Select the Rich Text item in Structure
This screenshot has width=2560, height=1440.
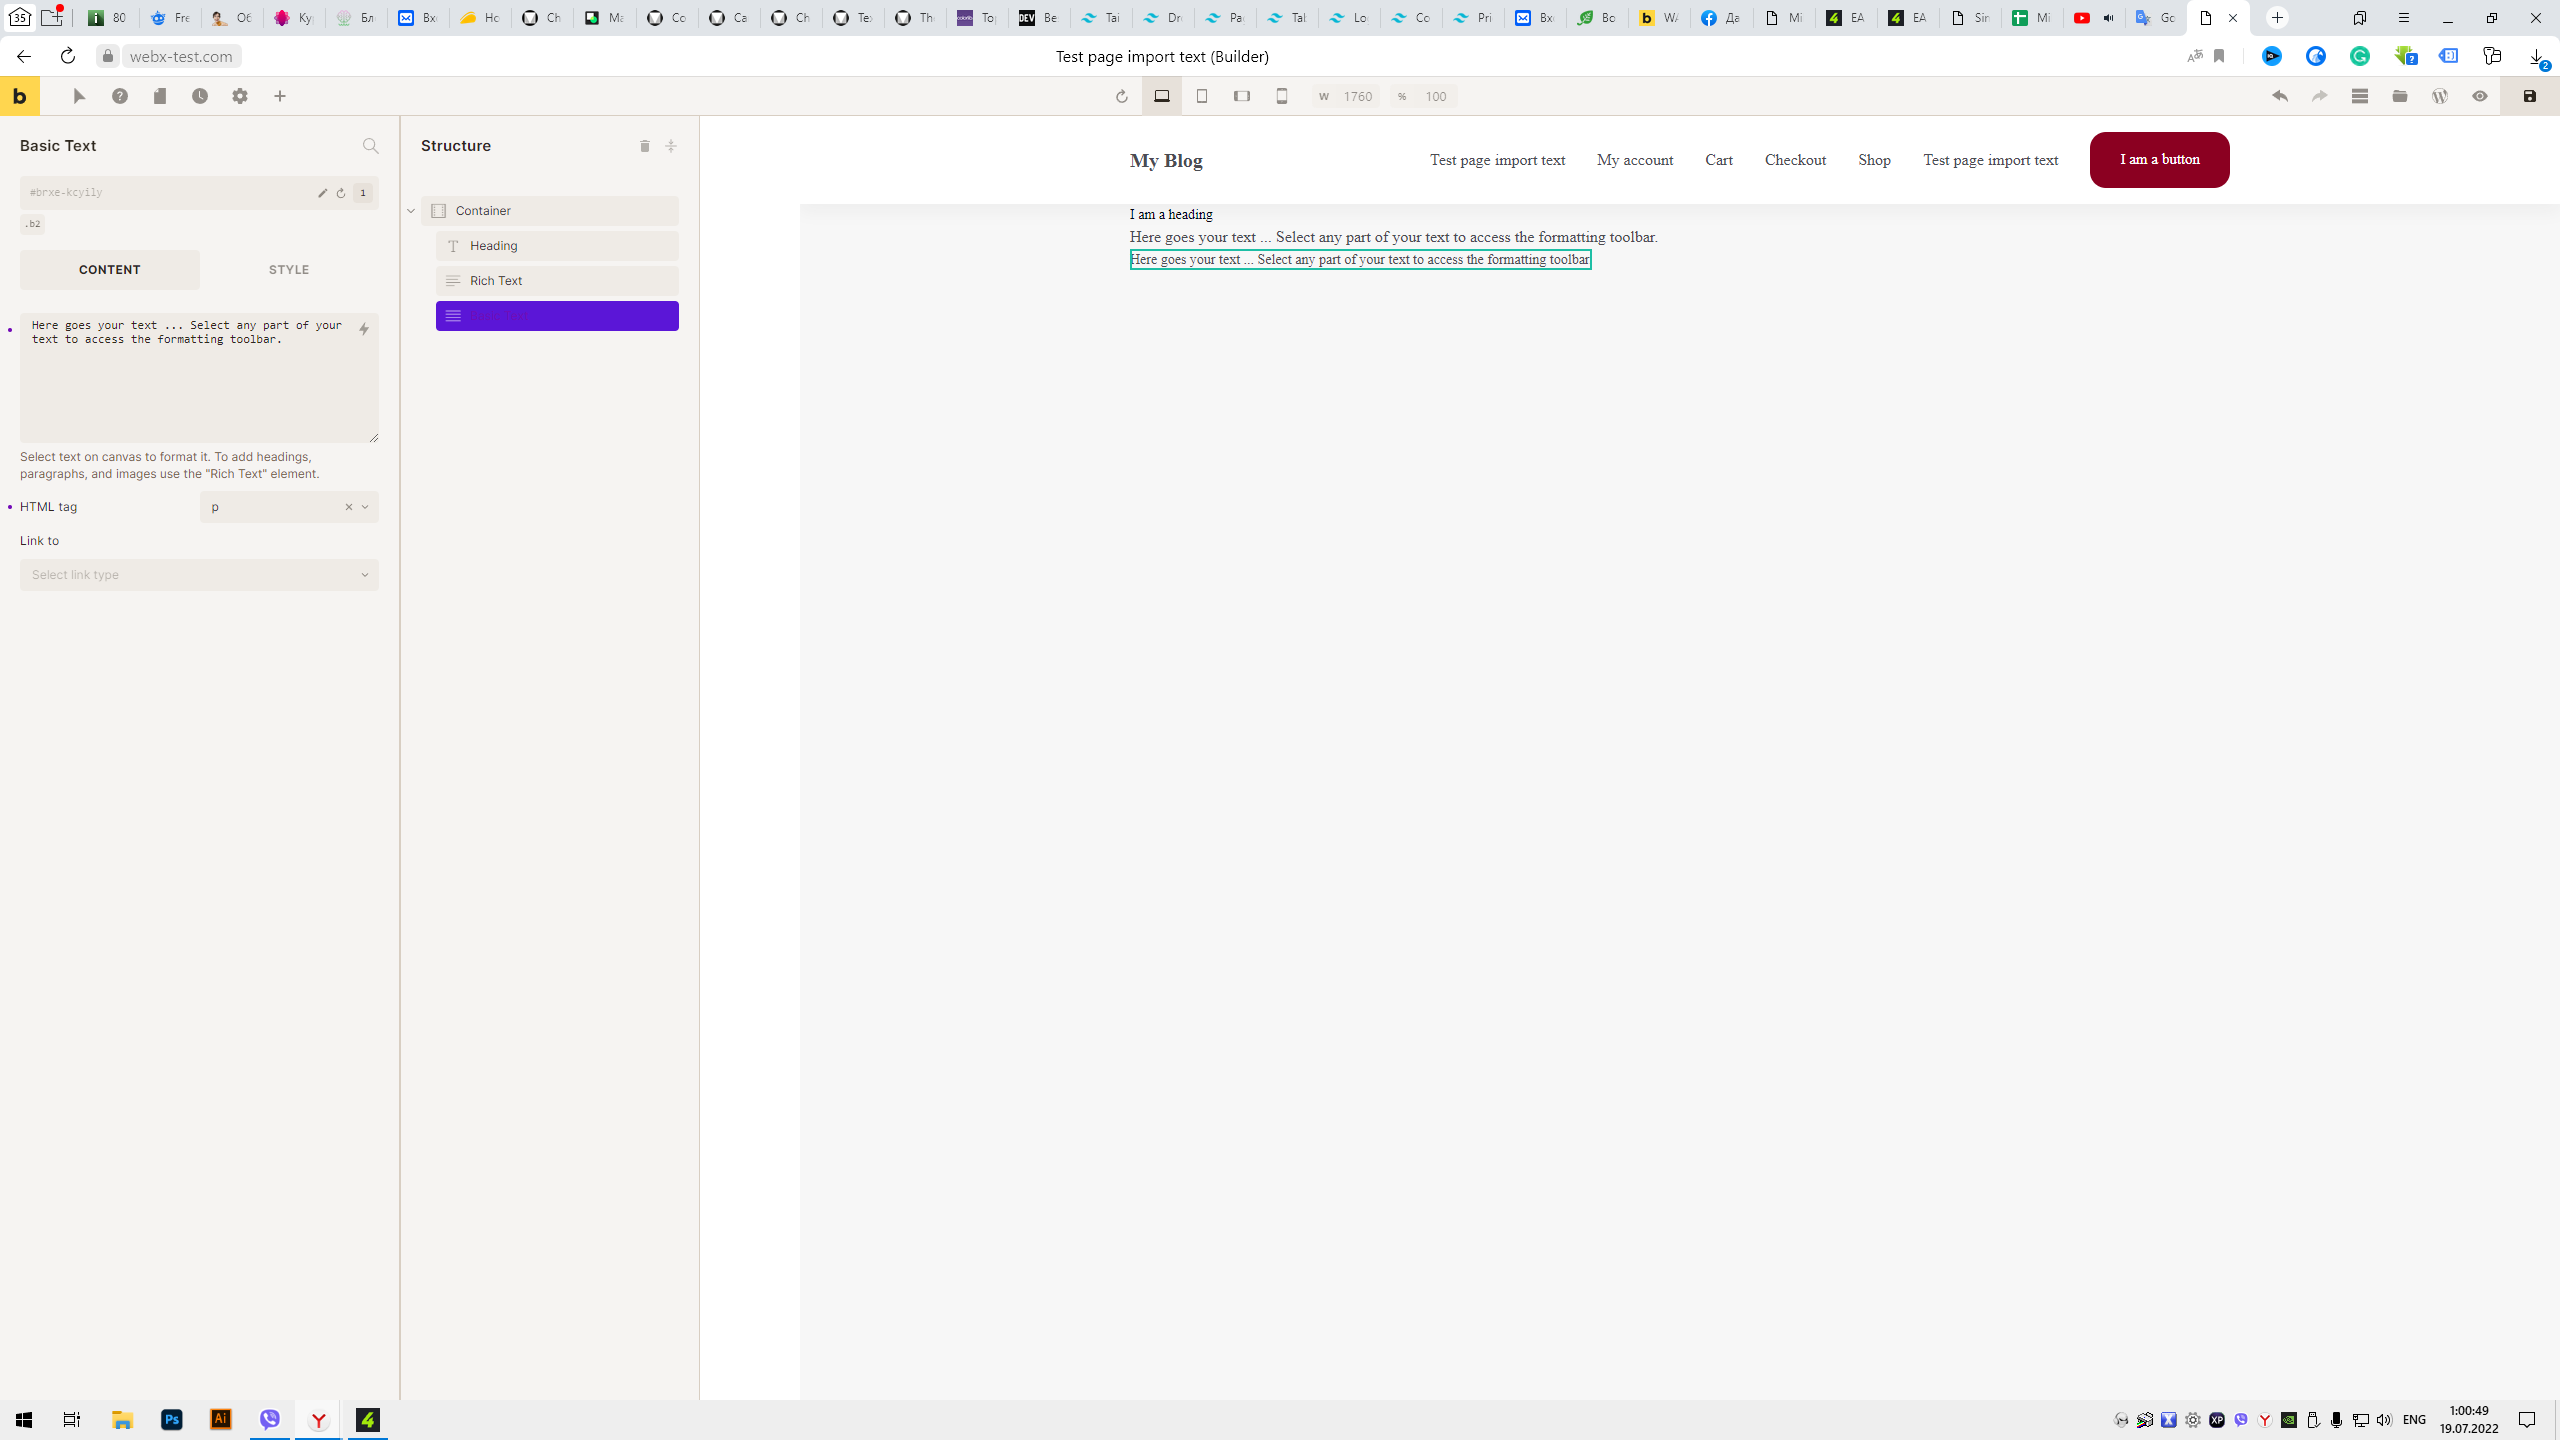[557, 281]
